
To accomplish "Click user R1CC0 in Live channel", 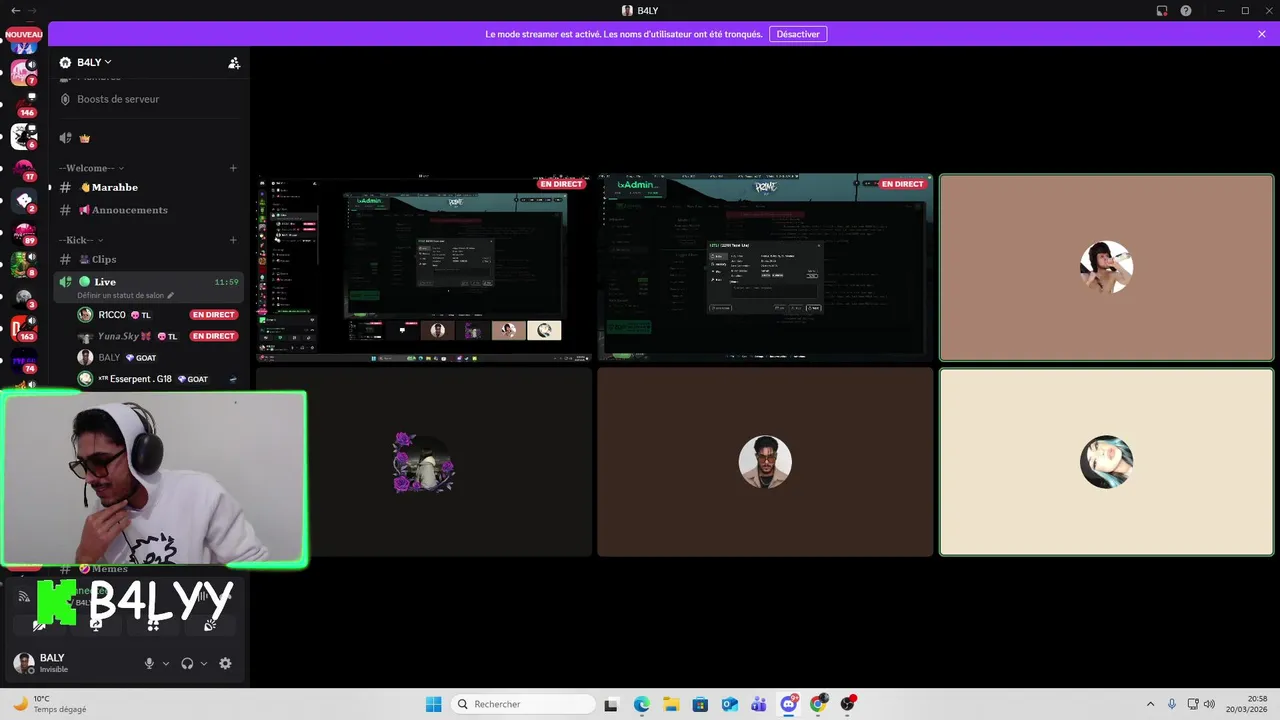I will pyautogui.click(x=112, y=315).
